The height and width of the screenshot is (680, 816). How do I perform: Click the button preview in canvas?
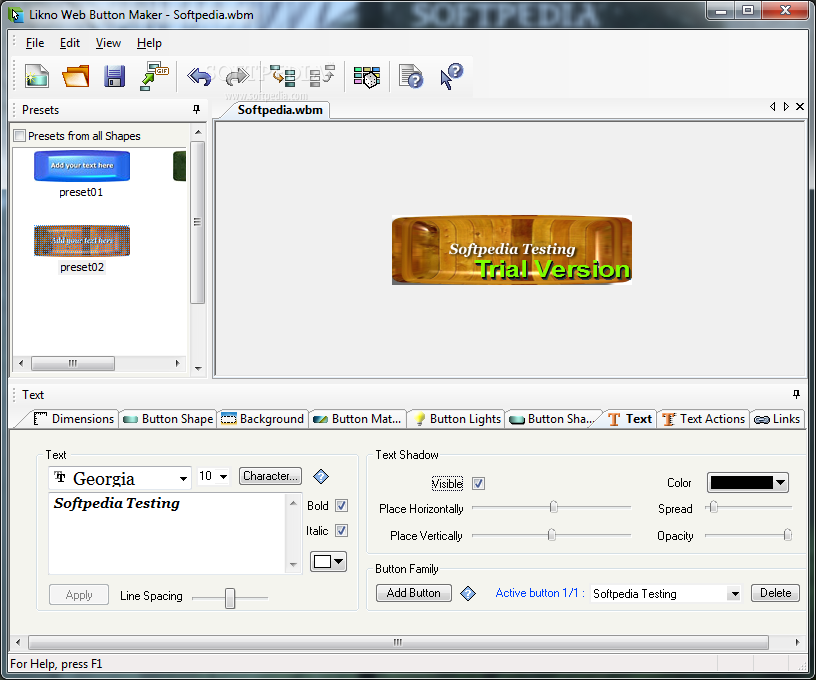click(x=512, y=250)
